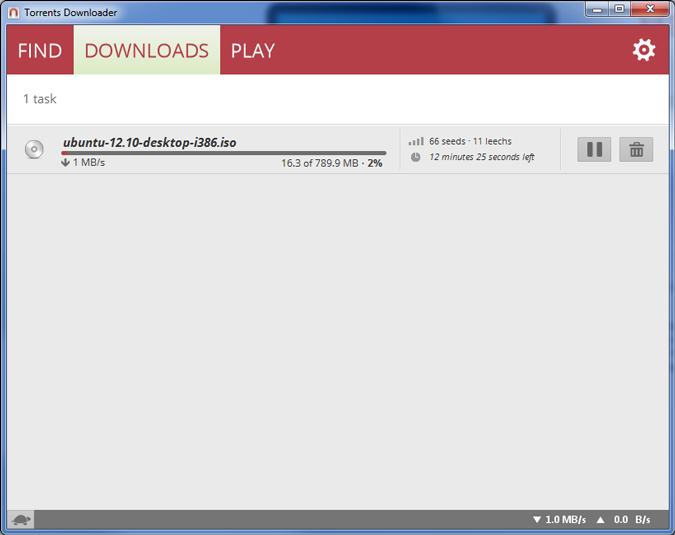675x535 pixels.
Task: Click the '66 seeds · 11 leechs' text
Action: click(470, 142)
